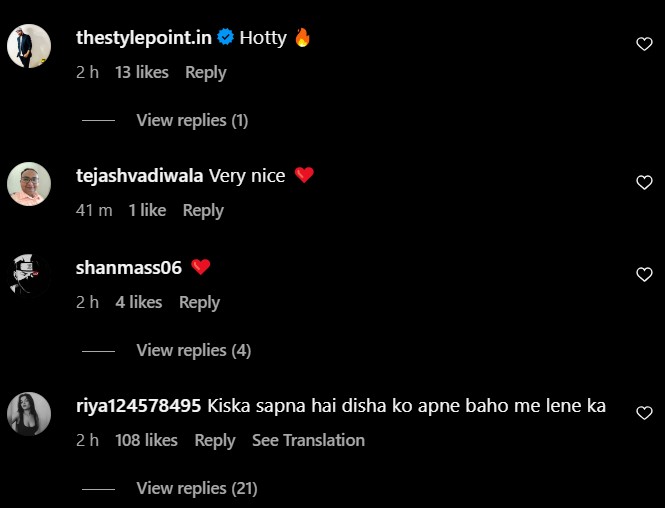Open riya124578495's profile avatar
This screenshot has width=665, height=508.
point(29,414)
